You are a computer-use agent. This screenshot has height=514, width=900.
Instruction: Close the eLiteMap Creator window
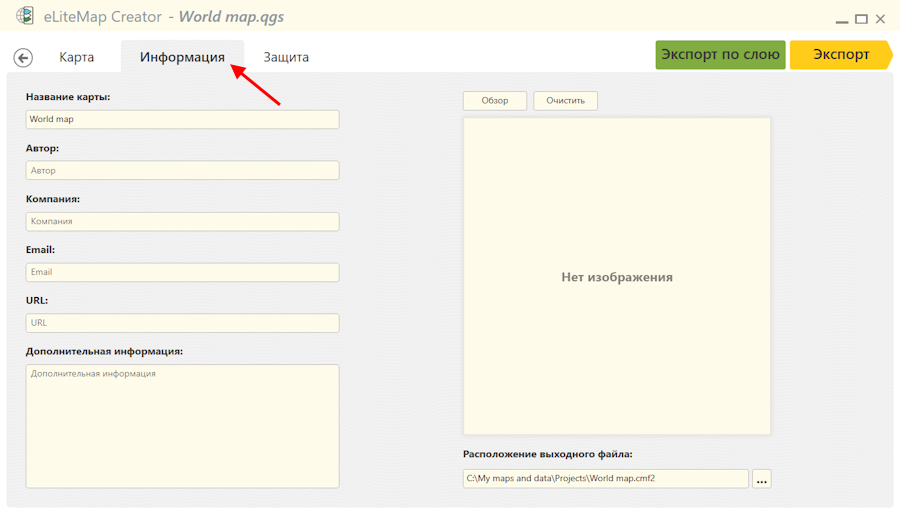pos(881,18)
